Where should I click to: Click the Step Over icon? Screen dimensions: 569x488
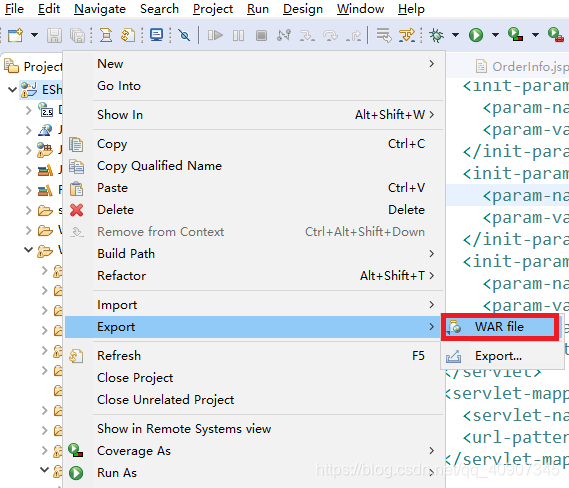330,36
